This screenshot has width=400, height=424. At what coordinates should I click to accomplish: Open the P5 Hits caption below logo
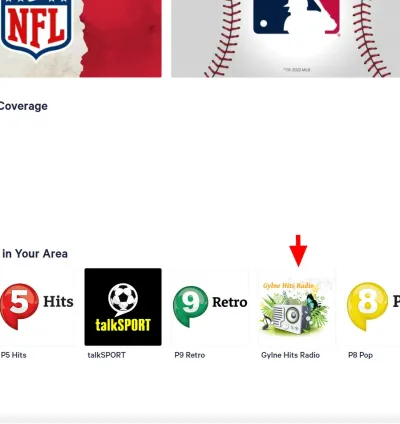tap(14, 355)
